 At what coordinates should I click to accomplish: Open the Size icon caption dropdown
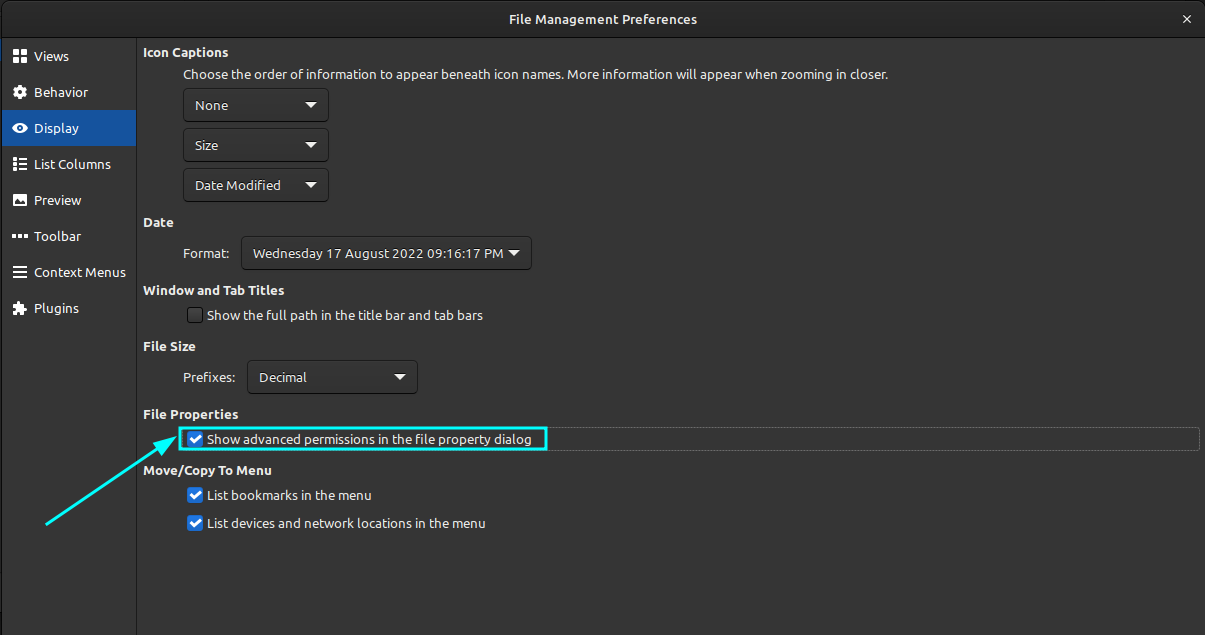[x=256, y=145]
